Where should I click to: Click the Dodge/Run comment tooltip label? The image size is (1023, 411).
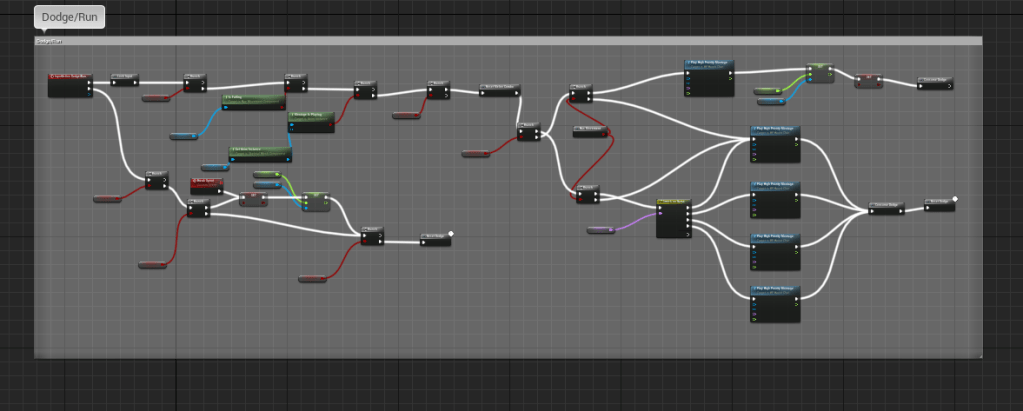pos(69,17)
